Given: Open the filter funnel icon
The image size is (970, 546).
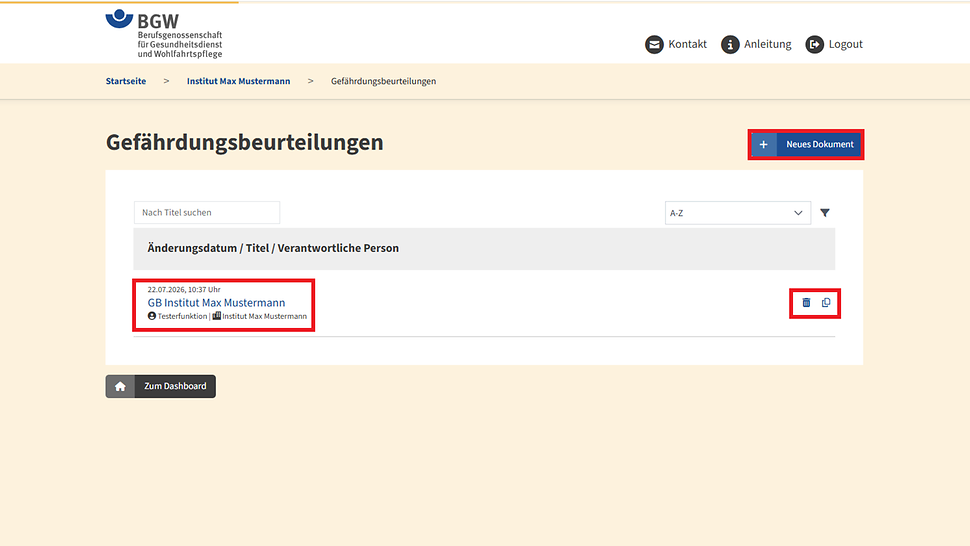Looking at the screenshot, I should [825, 213].
